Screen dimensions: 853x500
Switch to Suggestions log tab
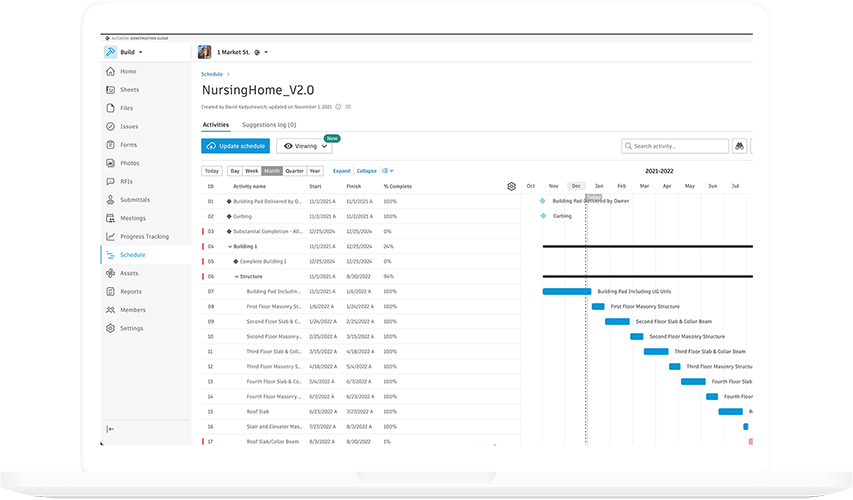[x=269, y=125]
